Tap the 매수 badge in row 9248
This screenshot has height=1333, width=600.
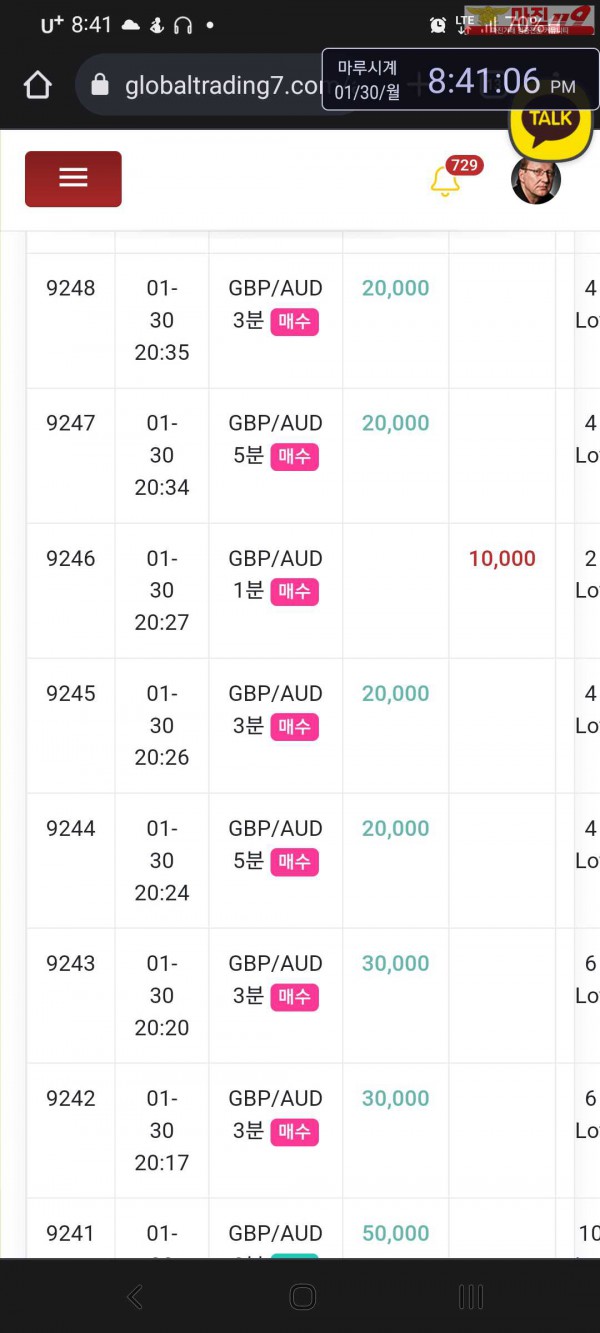[x=294, y=321]
